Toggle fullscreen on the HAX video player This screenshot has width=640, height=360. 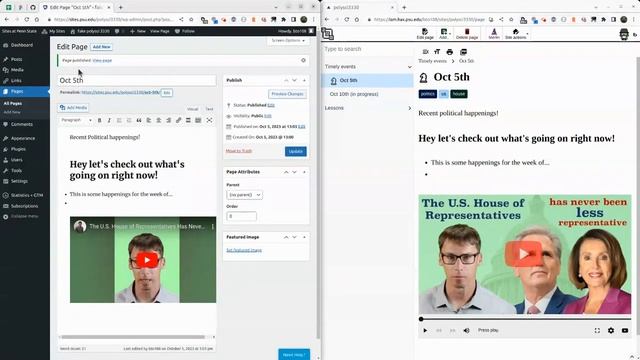tap(597, 330)
